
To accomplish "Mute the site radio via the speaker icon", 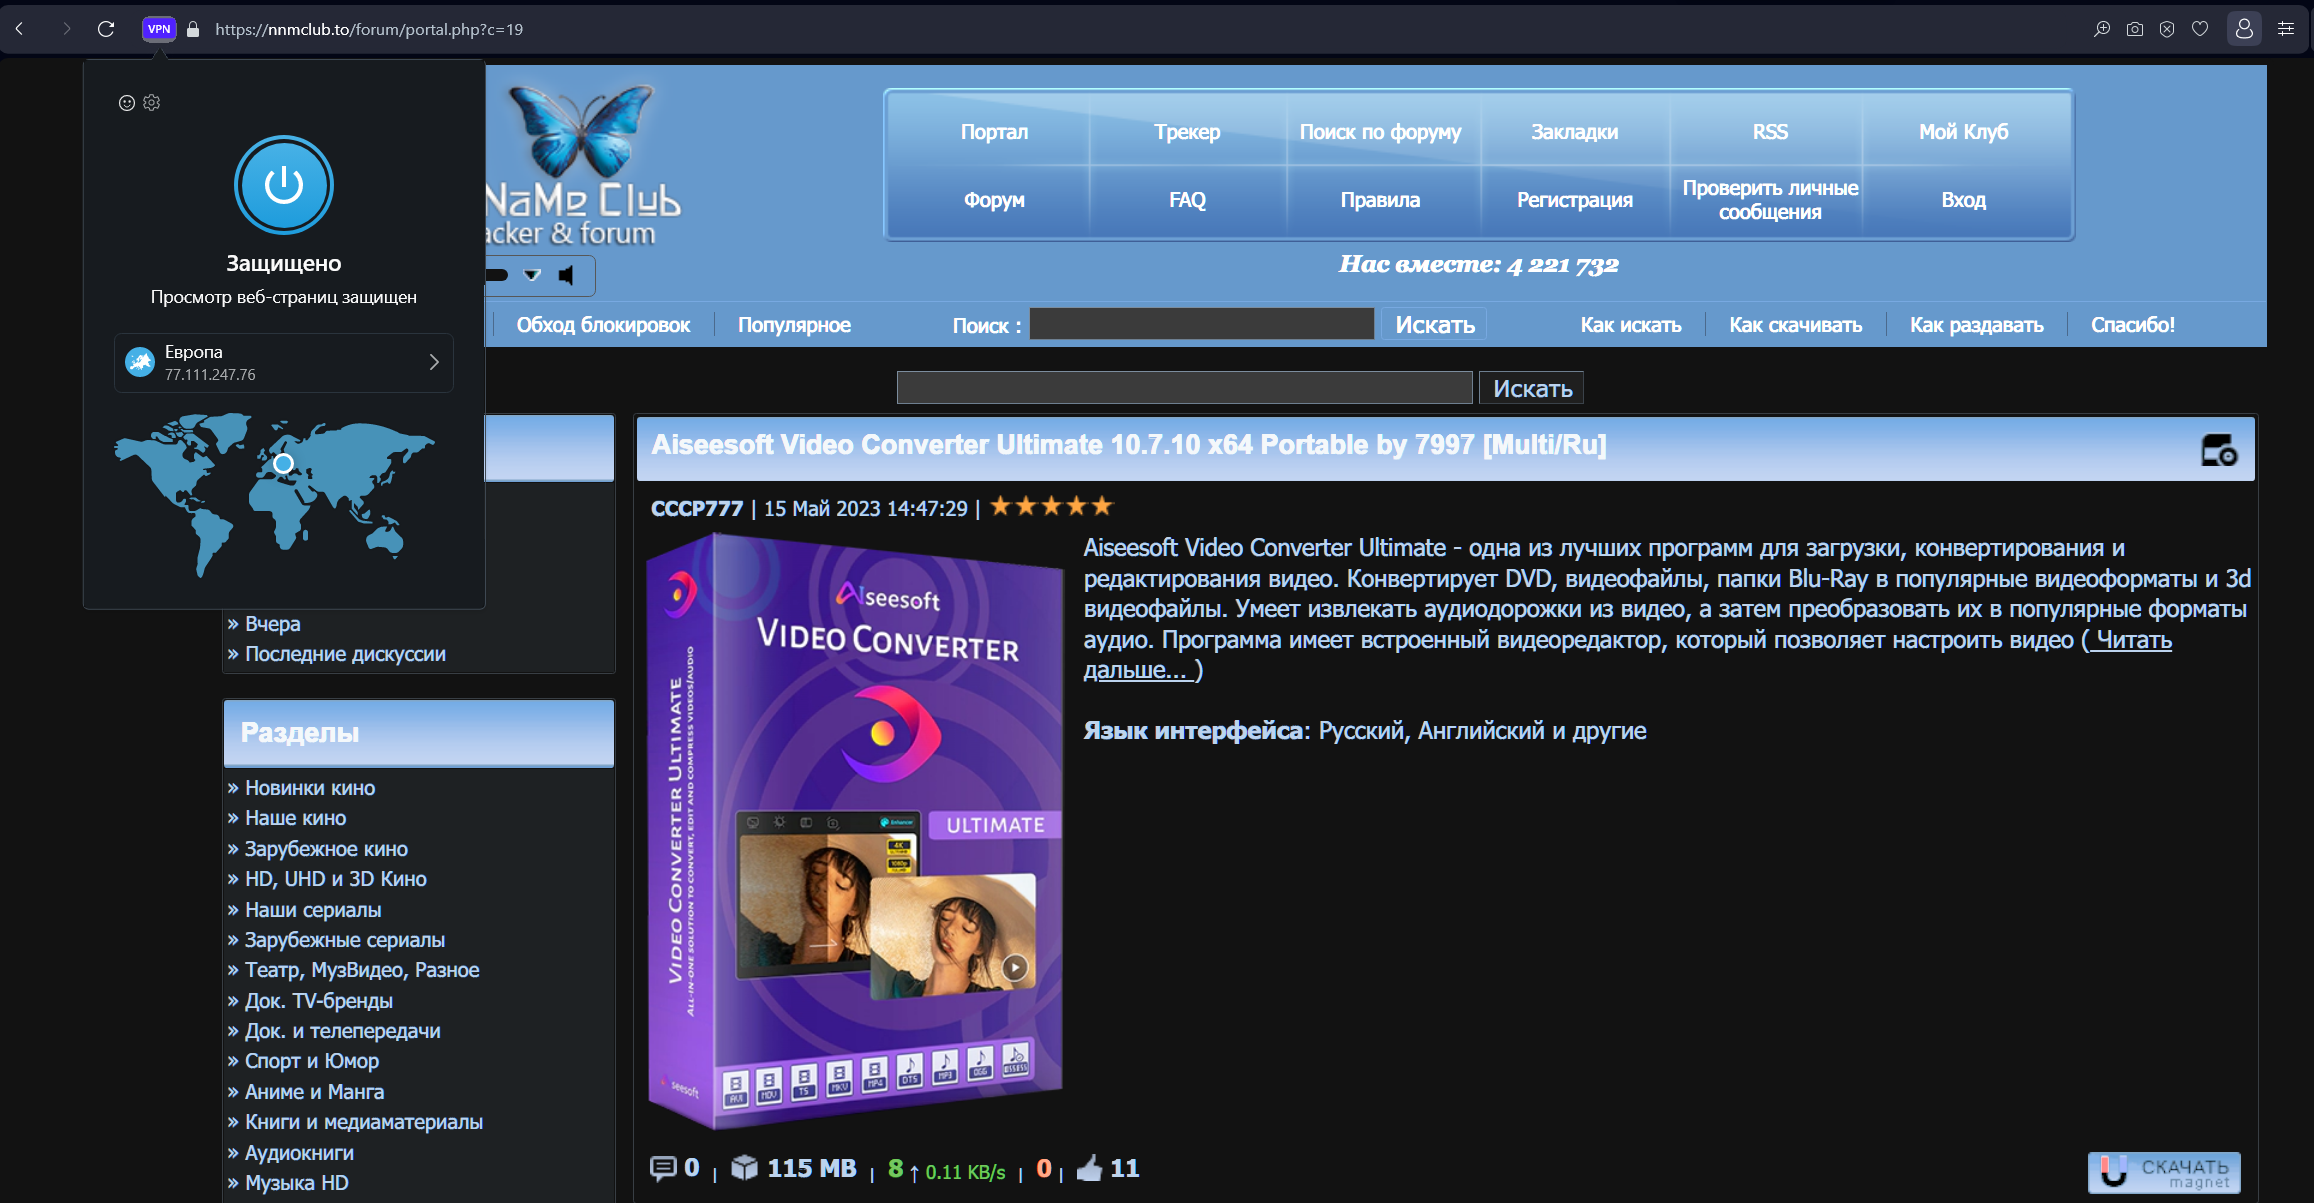I will [567, 275].
